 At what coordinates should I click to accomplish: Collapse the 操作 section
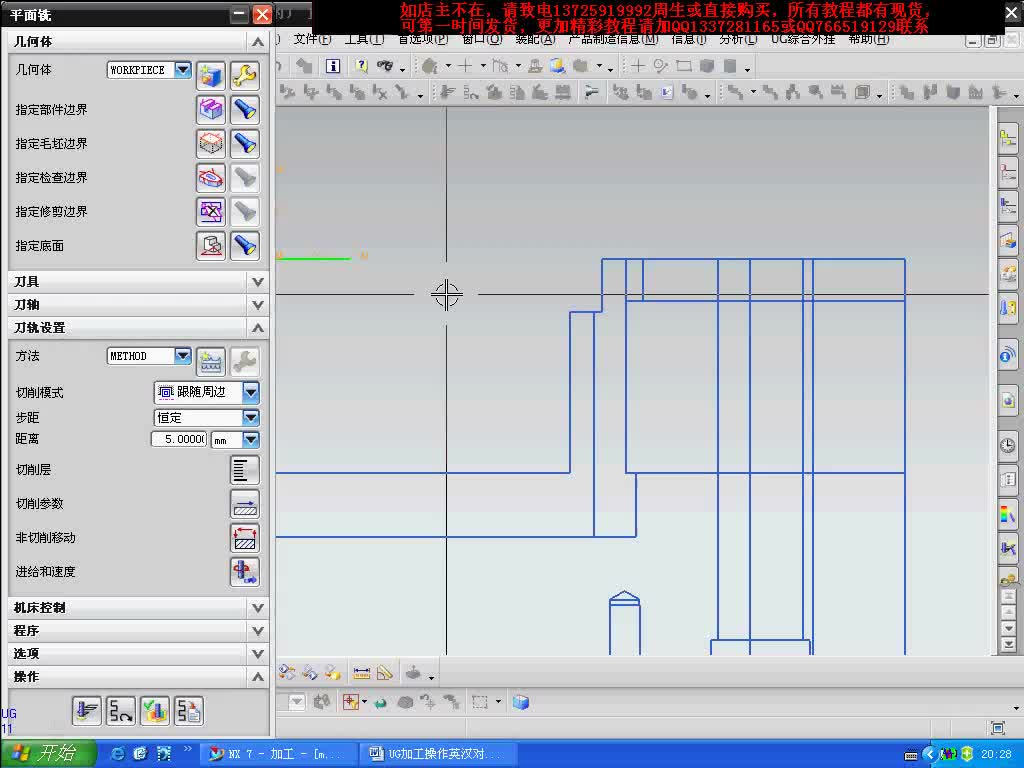[x=258, y=677]
